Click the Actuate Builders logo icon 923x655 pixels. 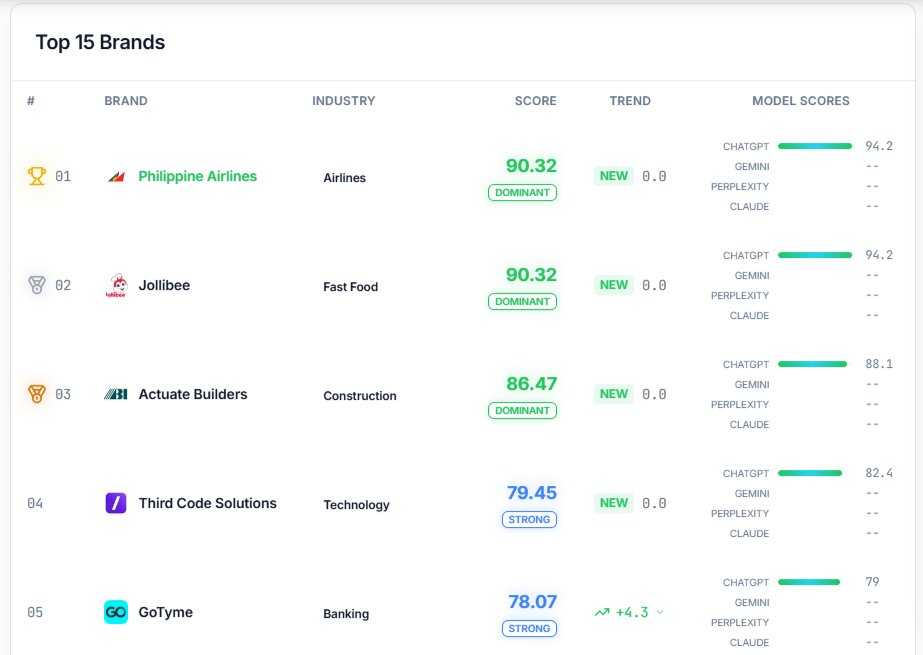click(x=116, y=394)
